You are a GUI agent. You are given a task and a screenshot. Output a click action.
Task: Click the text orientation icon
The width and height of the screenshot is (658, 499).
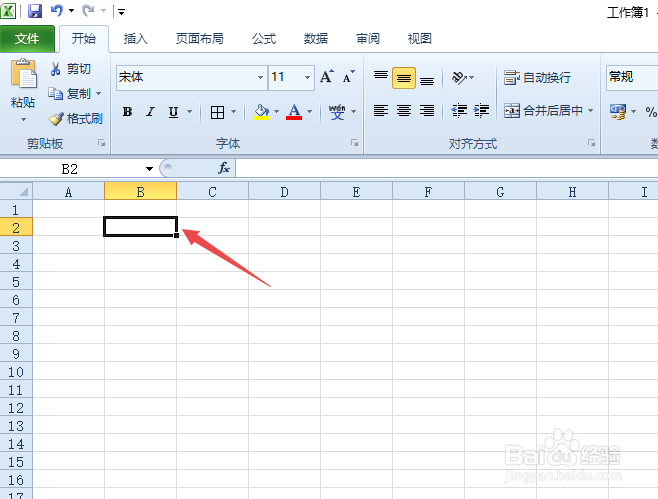coord(460,77)
